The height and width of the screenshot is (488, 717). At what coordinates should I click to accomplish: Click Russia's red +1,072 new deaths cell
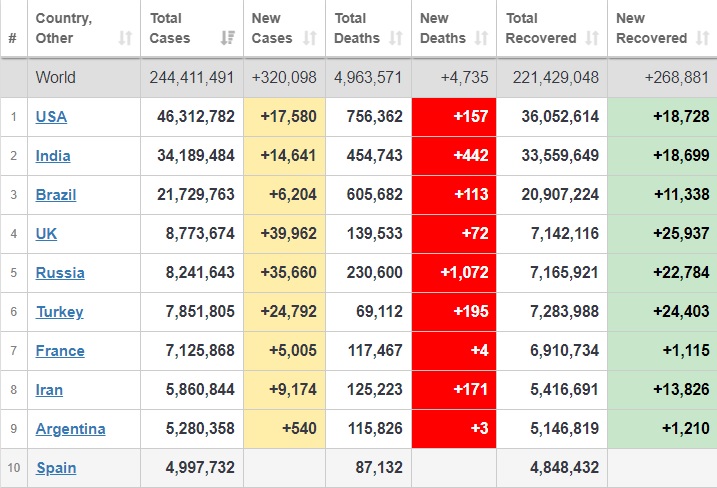click(453, 273)
